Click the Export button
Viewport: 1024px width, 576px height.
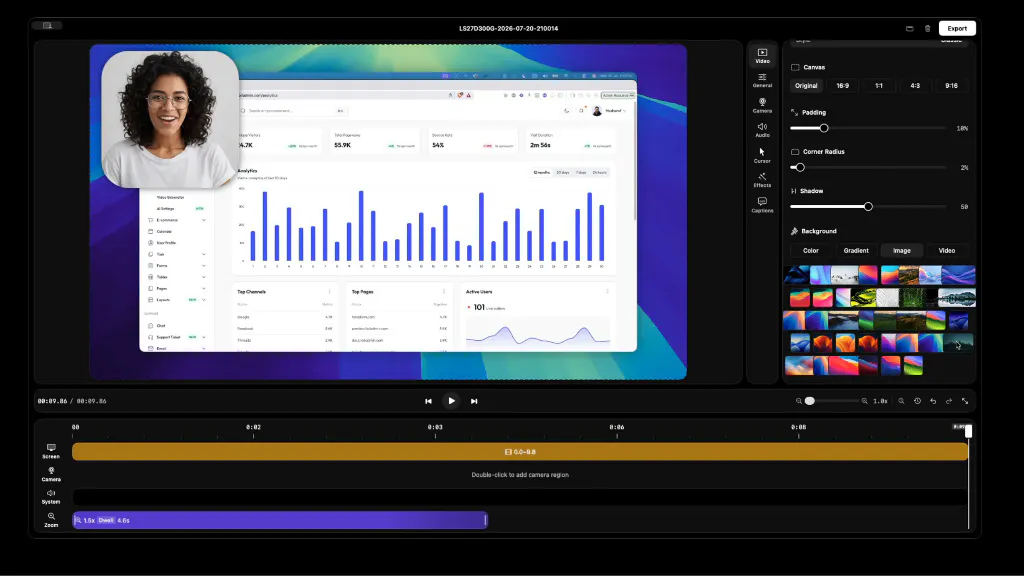957,28
